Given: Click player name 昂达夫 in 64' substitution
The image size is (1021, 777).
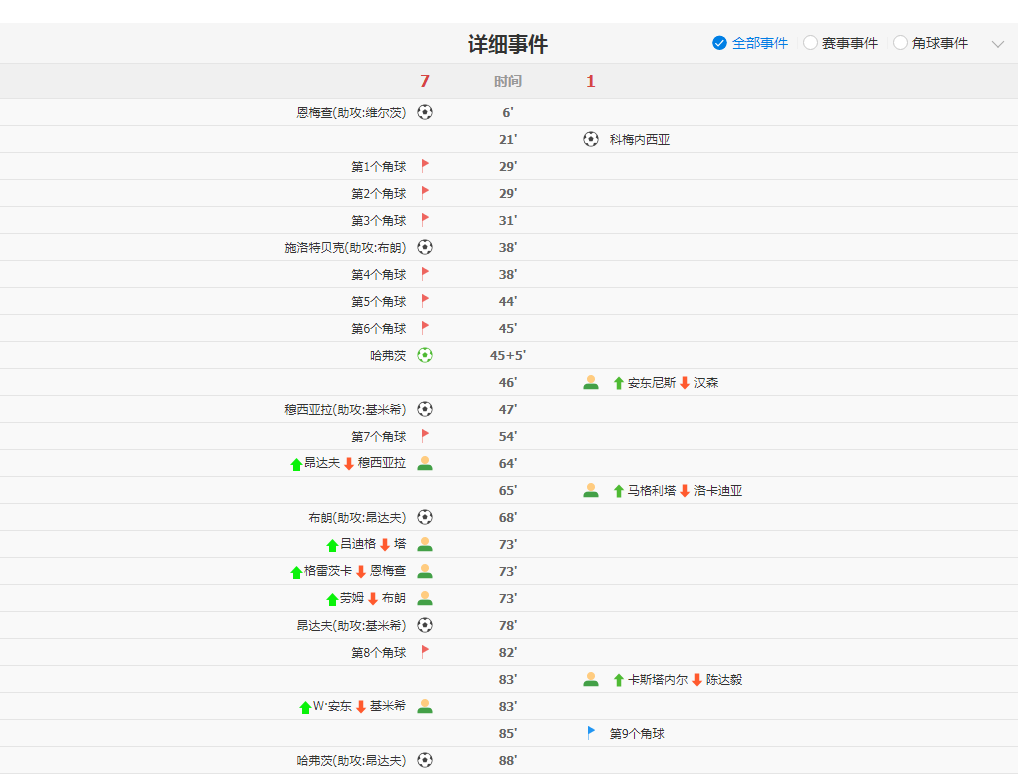Looking at the screenshot, I should (x=322, y=463).
